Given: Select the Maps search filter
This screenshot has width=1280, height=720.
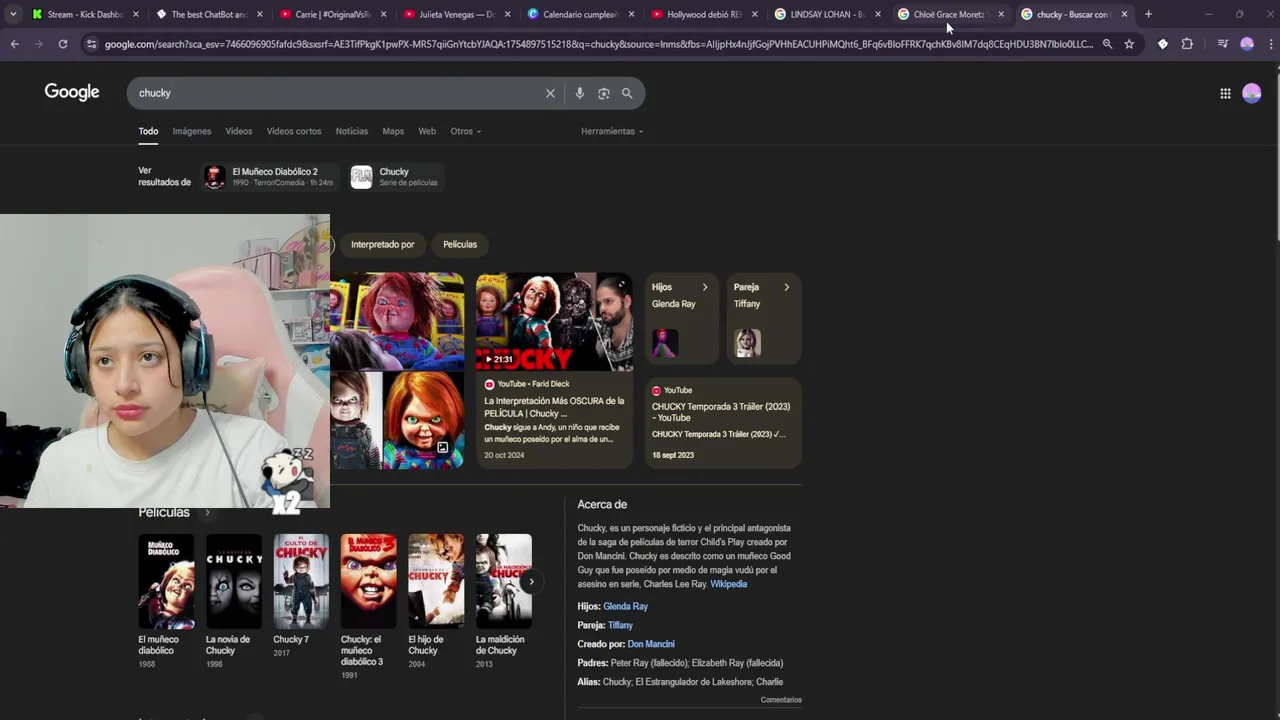Looking at the screenshot, I should pyautogui.click(x=393, y=131).
